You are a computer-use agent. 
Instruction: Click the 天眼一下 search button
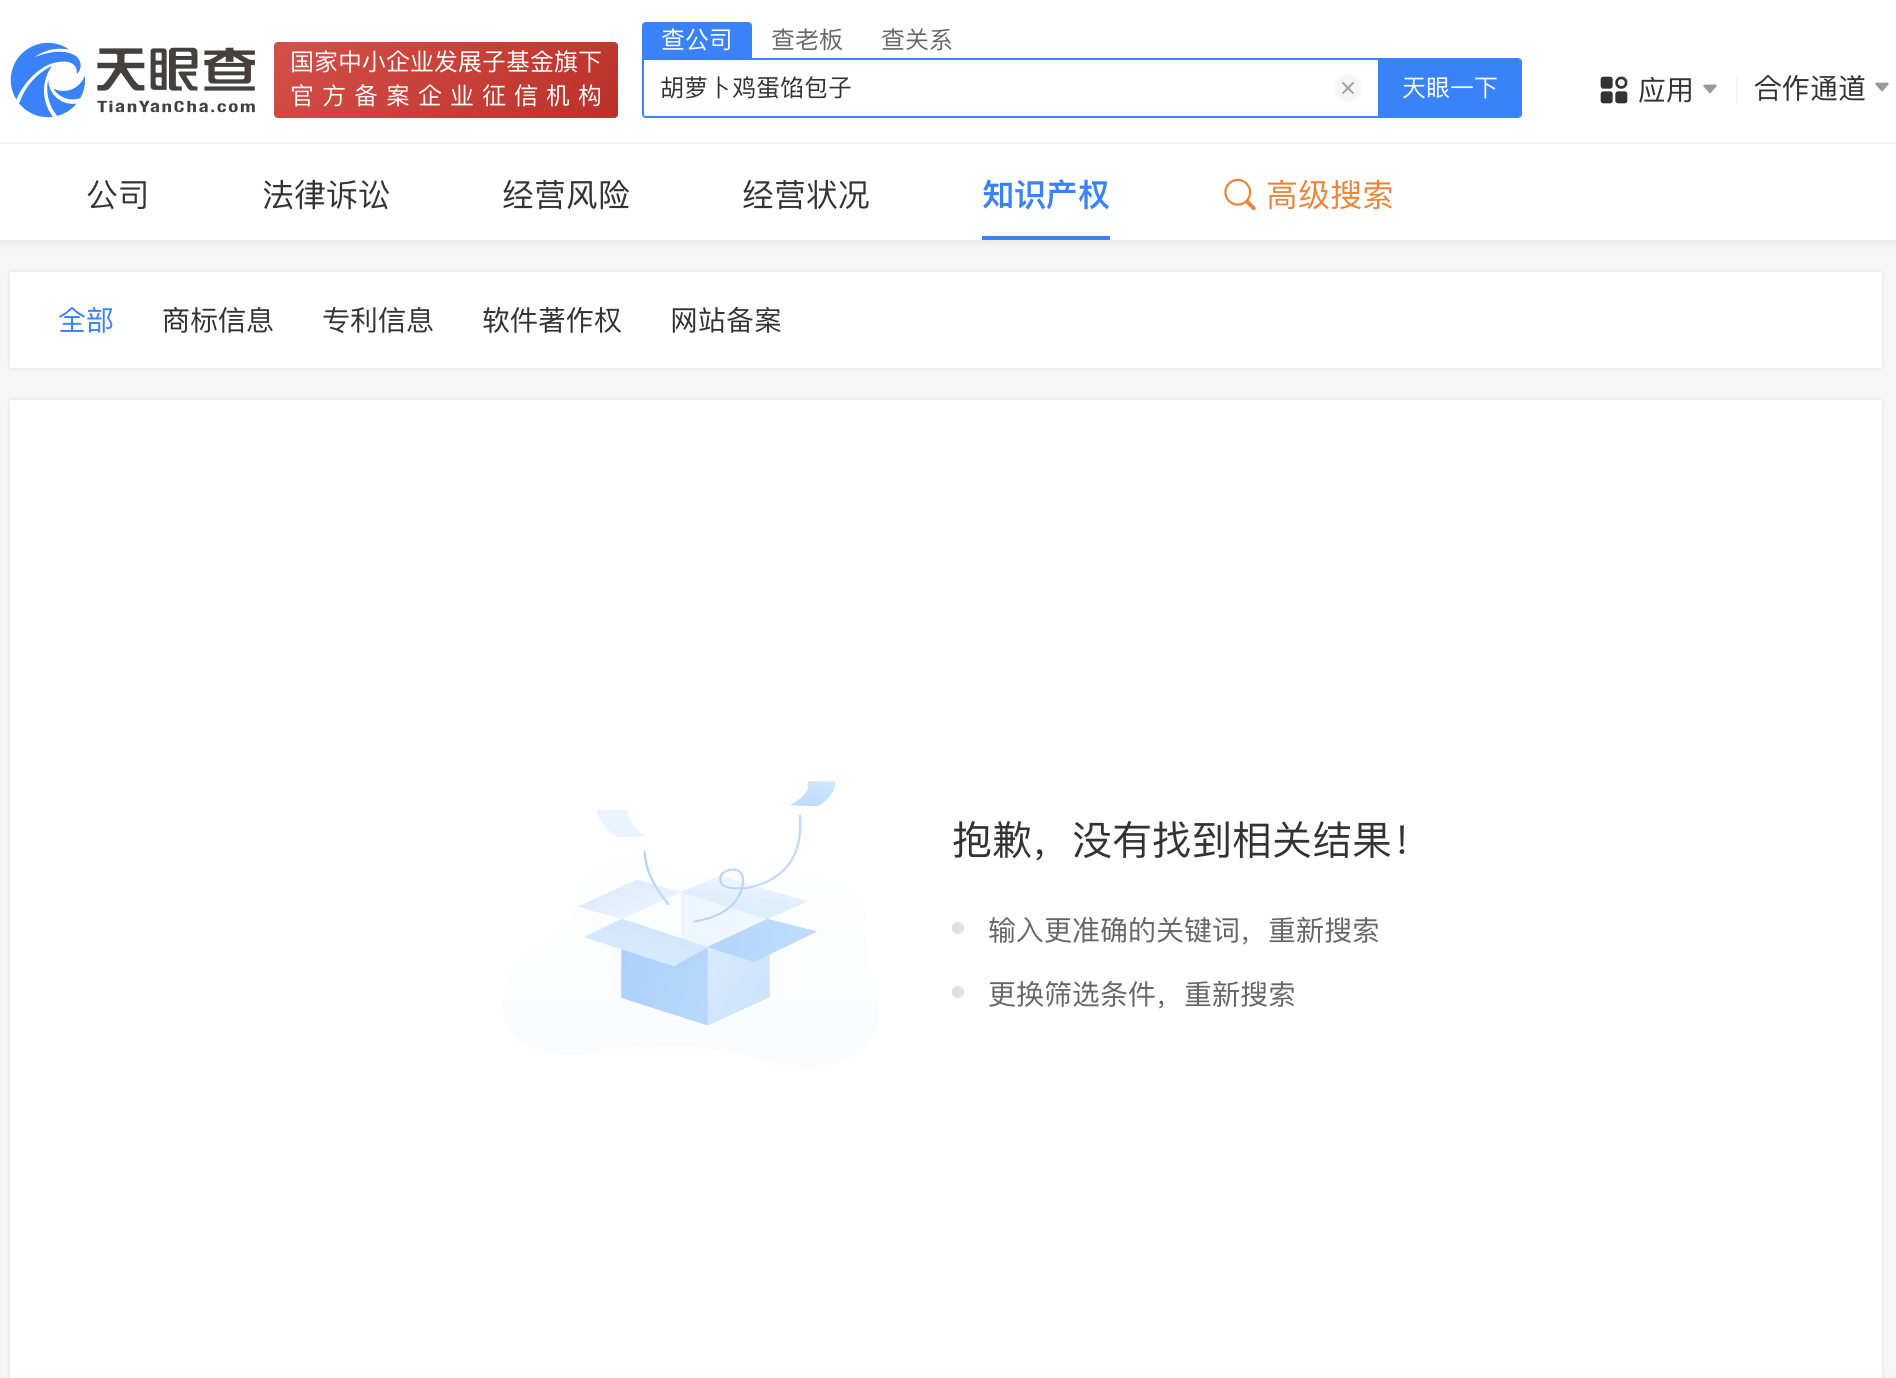[x=1450, y=88]
